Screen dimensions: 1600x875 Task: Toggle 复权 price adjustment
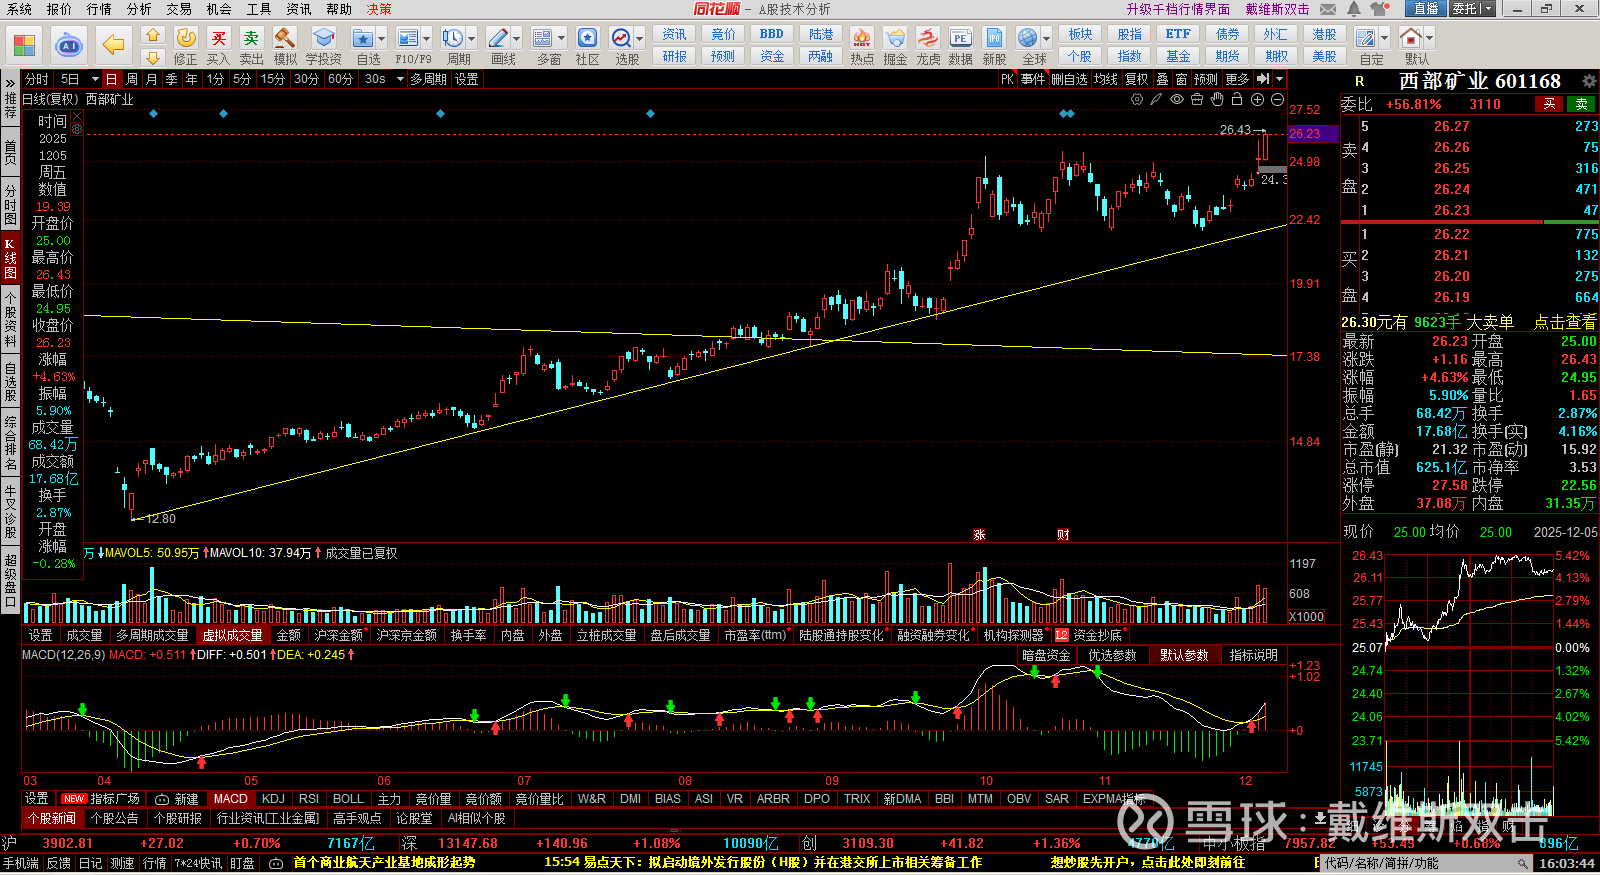pos(1137,79)
